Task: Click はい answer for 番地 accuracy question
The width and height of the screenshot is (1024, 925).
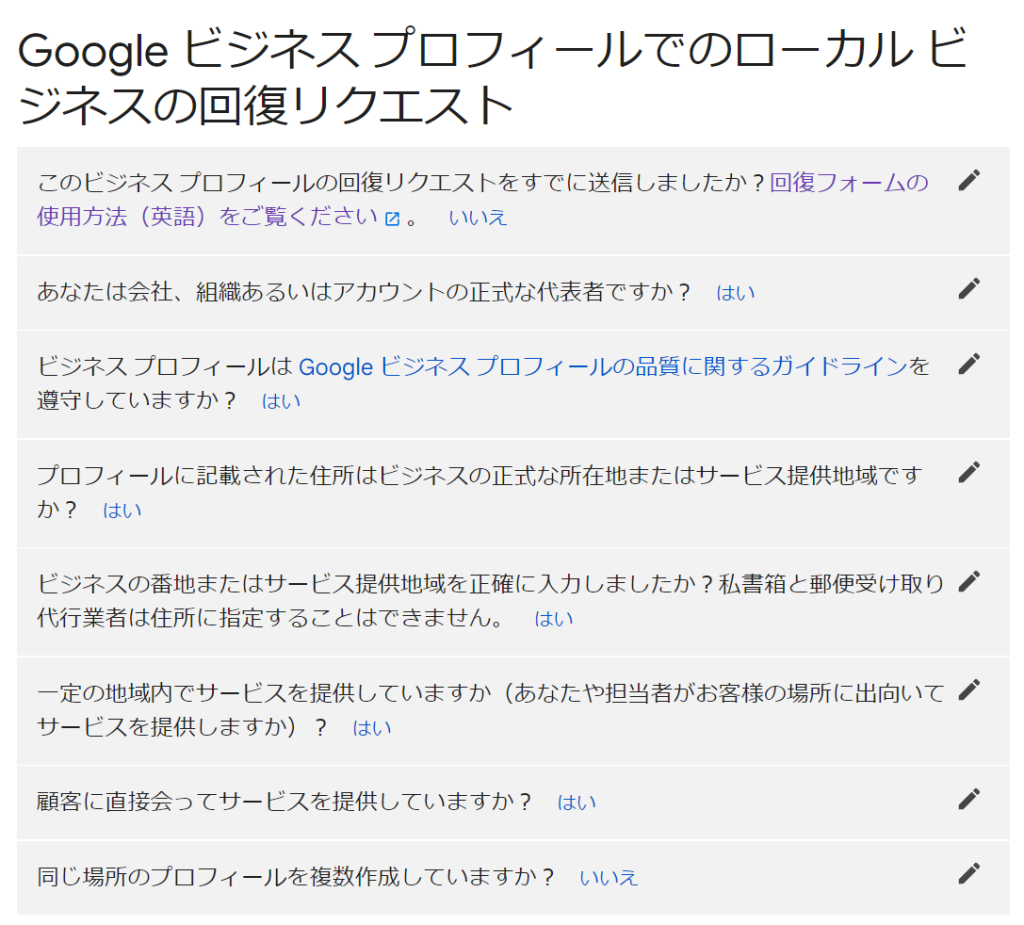Action: 554,618
